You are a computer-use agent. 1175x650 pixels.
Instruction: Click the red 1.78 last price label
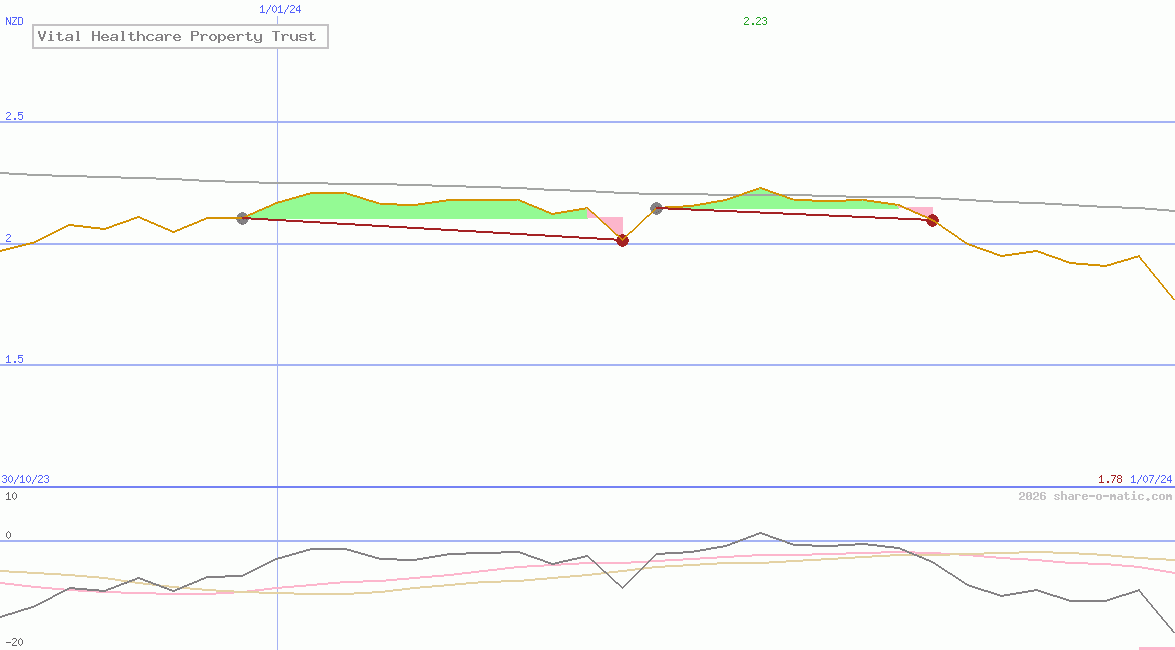[x=1110, y=479]
